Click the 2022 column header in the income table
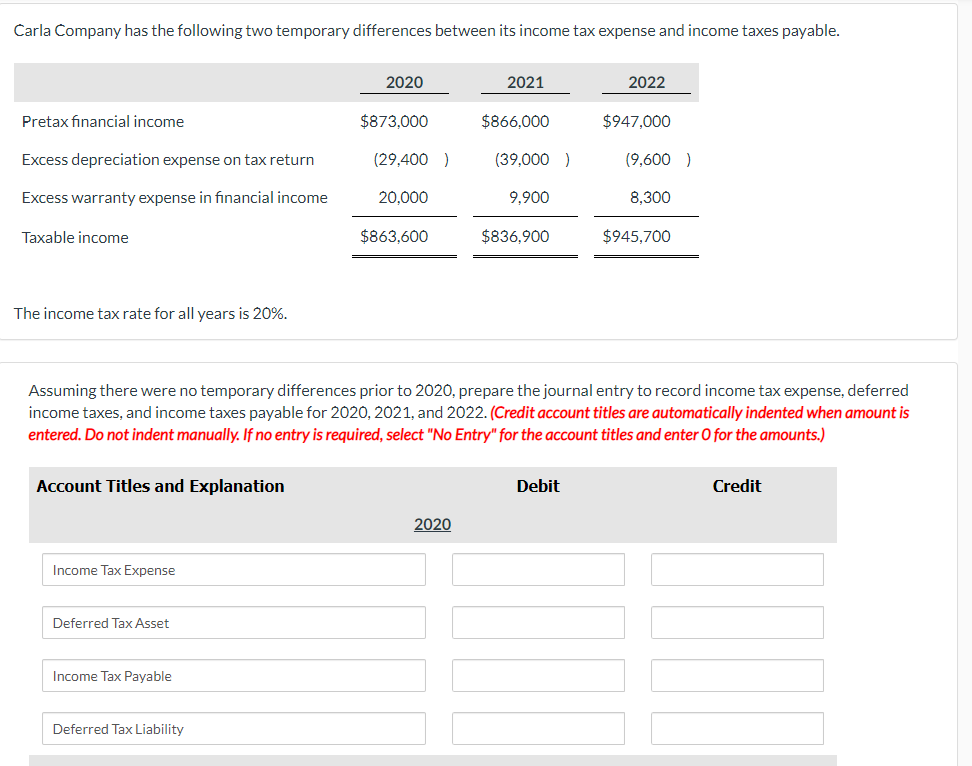The image size is (972, 766). tap(646, 82)
